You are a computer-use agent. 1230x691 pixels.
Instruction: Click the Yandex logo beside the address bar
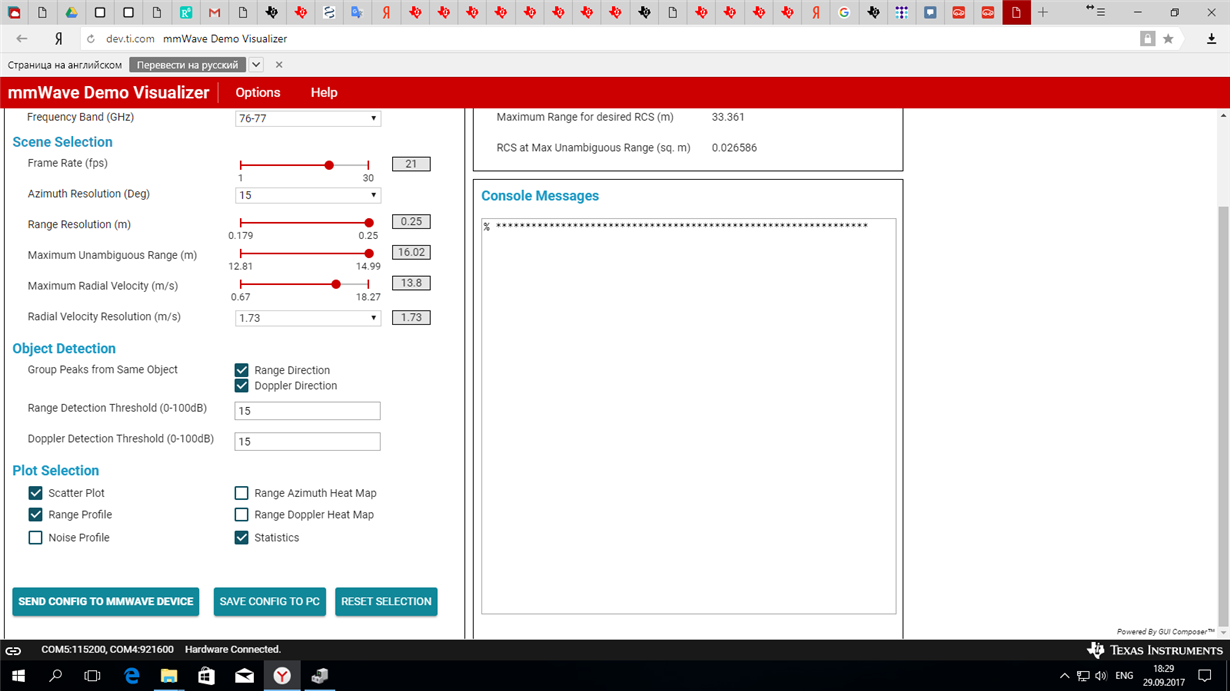point(59,38)
